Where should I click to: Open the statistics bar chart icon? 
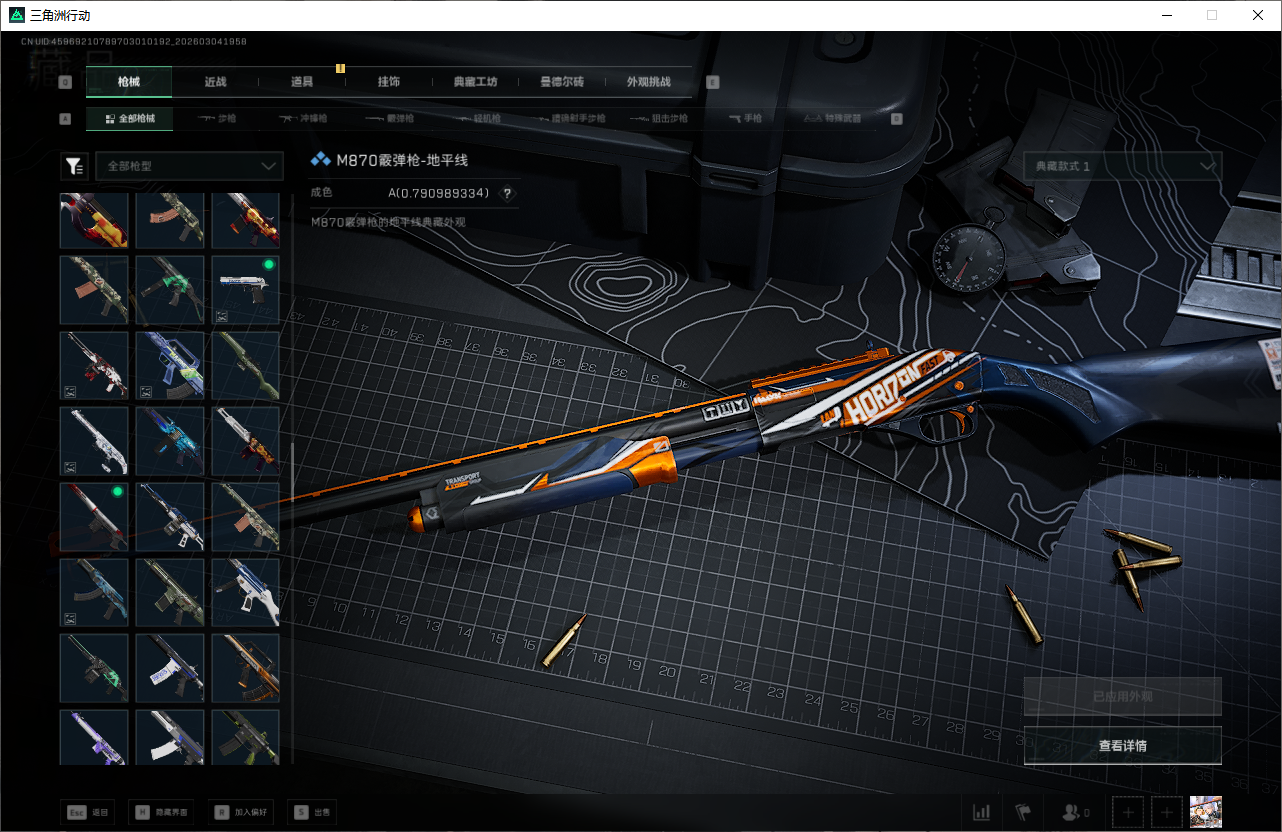pyautogui.click(x=982, y=812)
